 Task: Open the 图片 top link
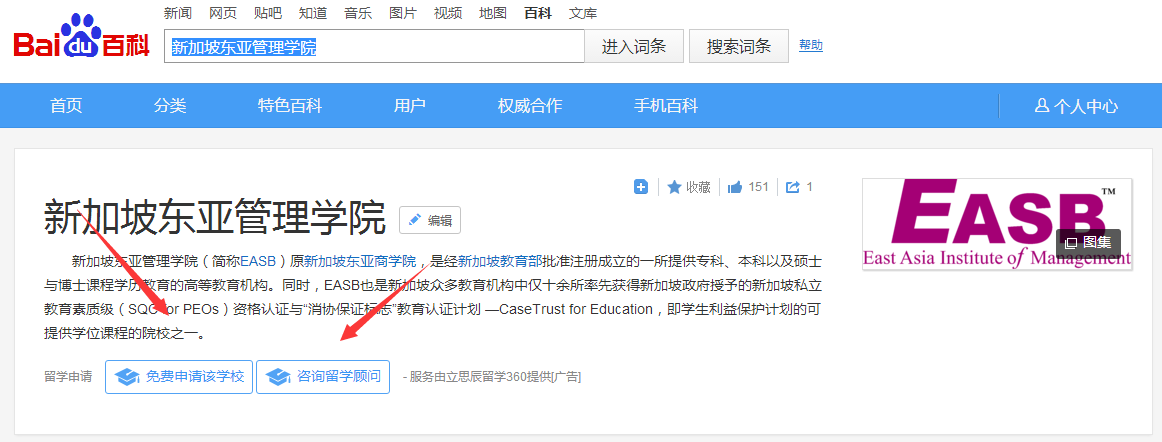coord(402,13)
